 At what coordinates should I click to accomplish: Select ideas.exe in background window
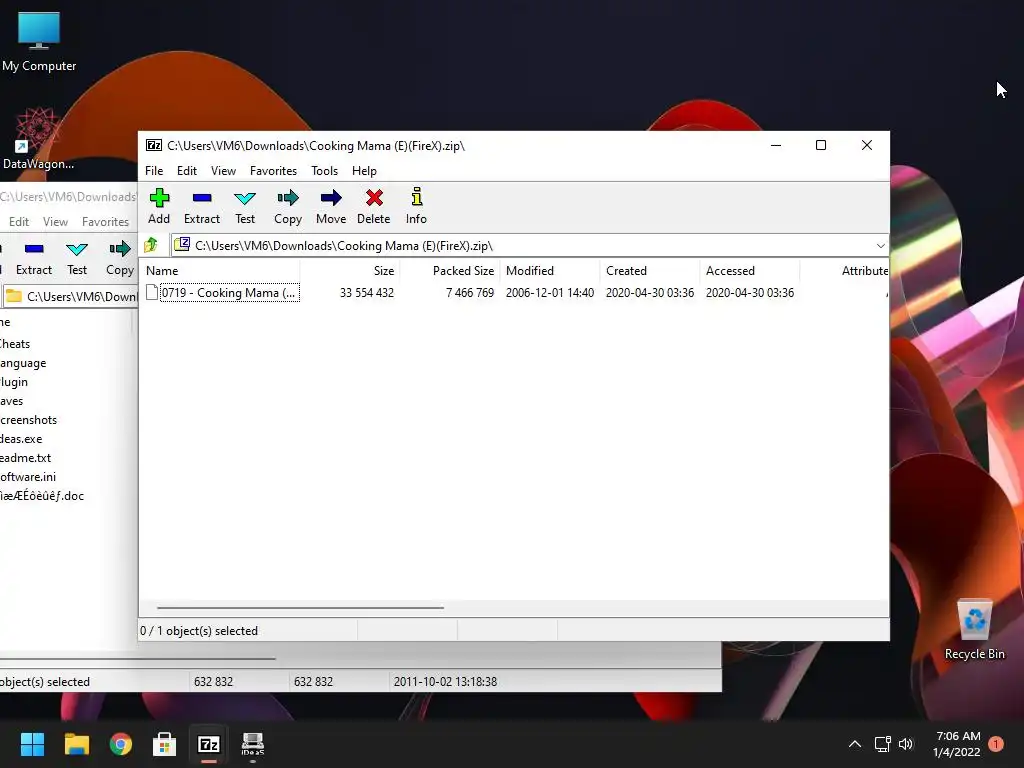[x=21, y=439]
